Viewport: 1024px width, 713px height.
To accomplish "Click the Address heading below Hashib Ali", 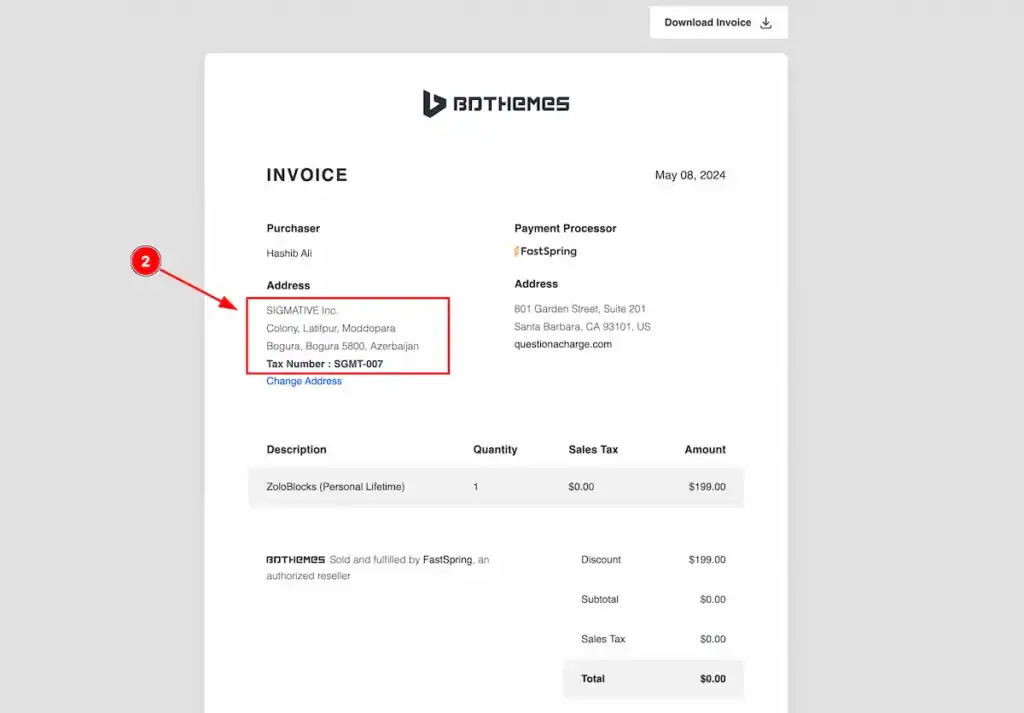I will point(288,285).
